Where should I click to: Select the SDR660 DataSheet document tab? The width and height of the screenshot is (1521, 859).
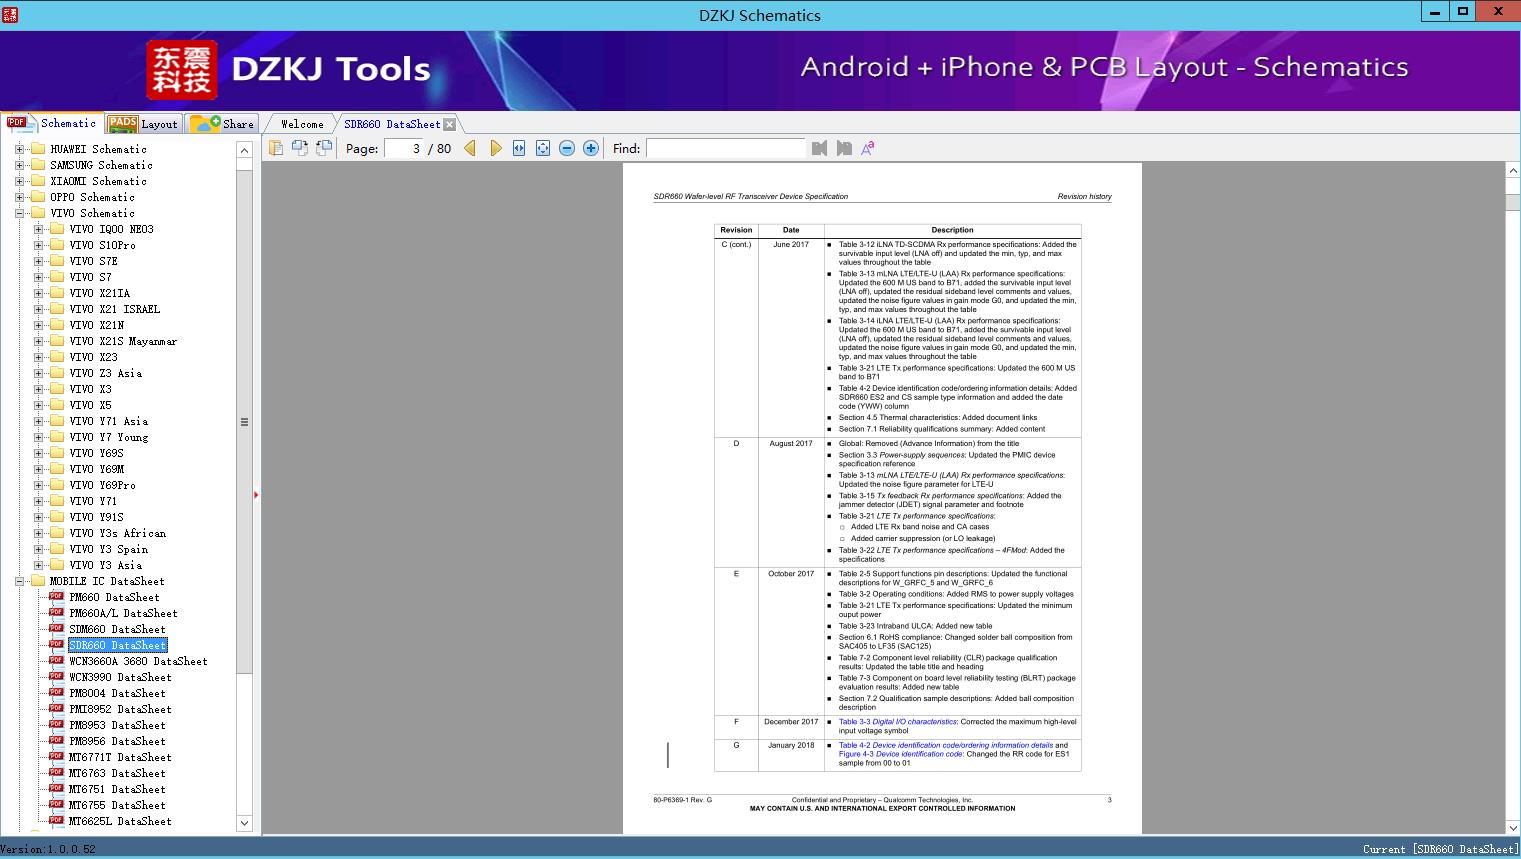pos(392,124)
